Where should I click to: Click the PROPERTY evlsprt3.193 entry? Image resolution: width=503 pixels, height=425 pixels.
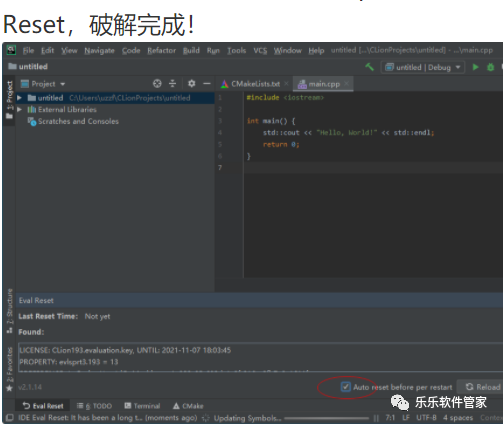coord(69,362)
